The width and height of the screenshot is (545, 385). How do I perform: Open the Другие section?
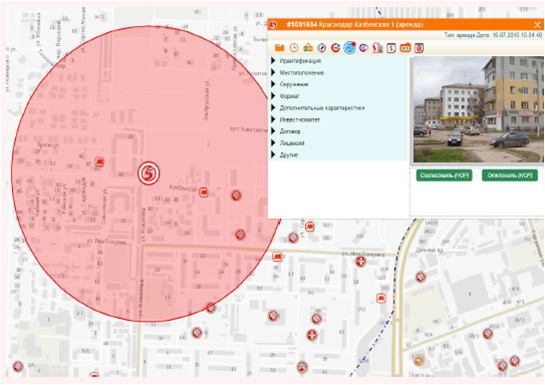point(289,155)
